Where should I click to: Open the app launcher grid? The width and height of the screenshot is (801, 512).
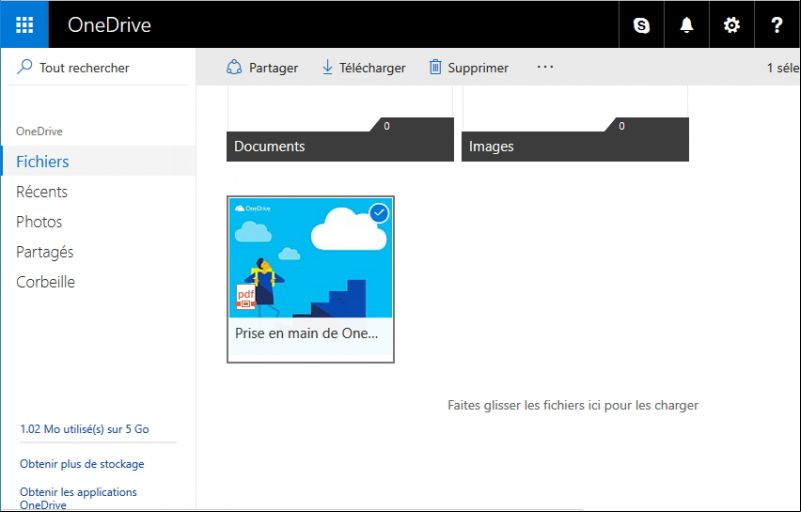[x=25, y=25]
